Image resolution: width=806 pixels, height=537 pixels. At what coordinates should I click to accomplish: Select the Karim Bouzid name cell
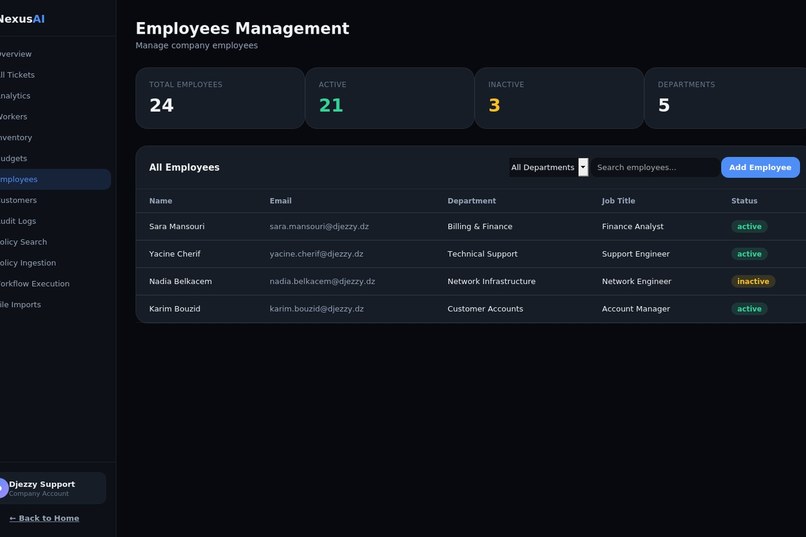[175, 309]
